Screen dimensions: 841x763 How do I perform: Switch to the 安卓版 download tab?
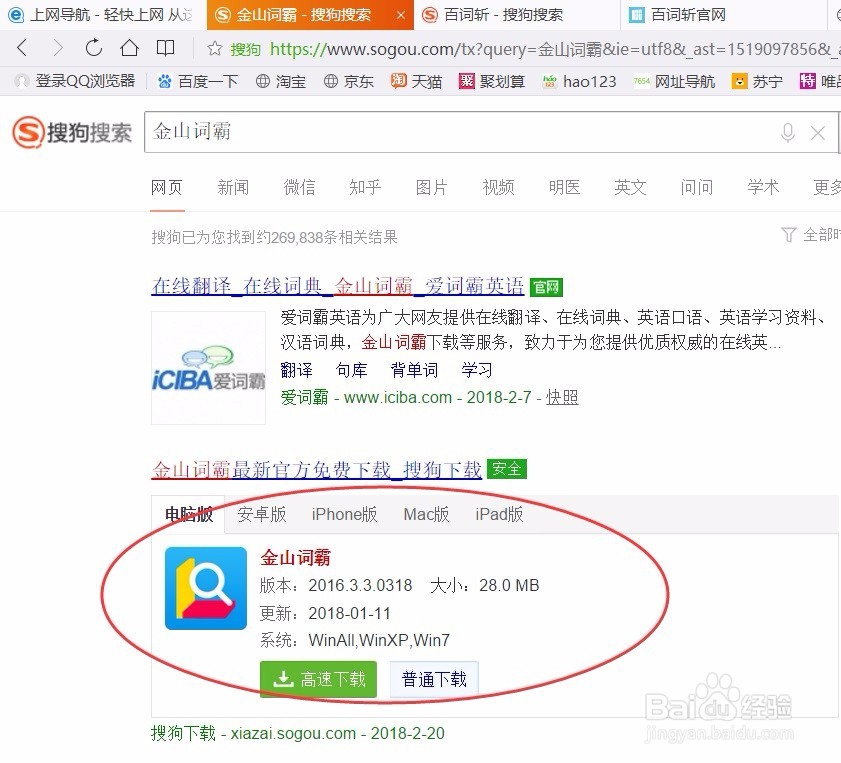point(262,514)
